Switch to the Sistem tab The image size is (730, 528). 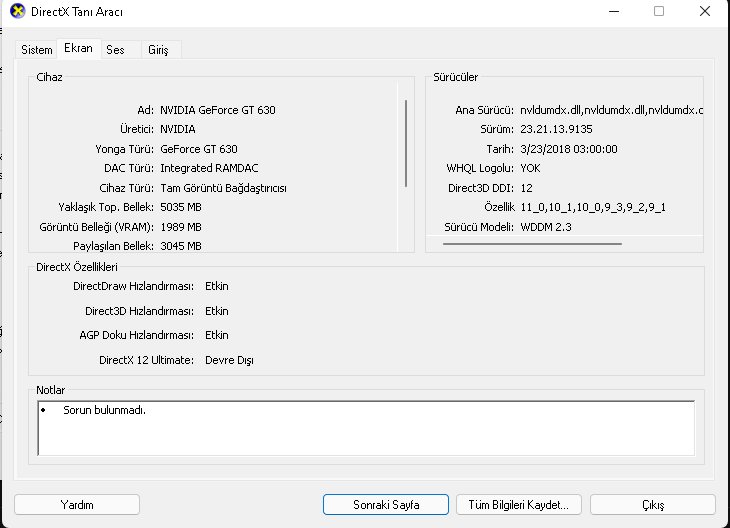click(36, 50)
